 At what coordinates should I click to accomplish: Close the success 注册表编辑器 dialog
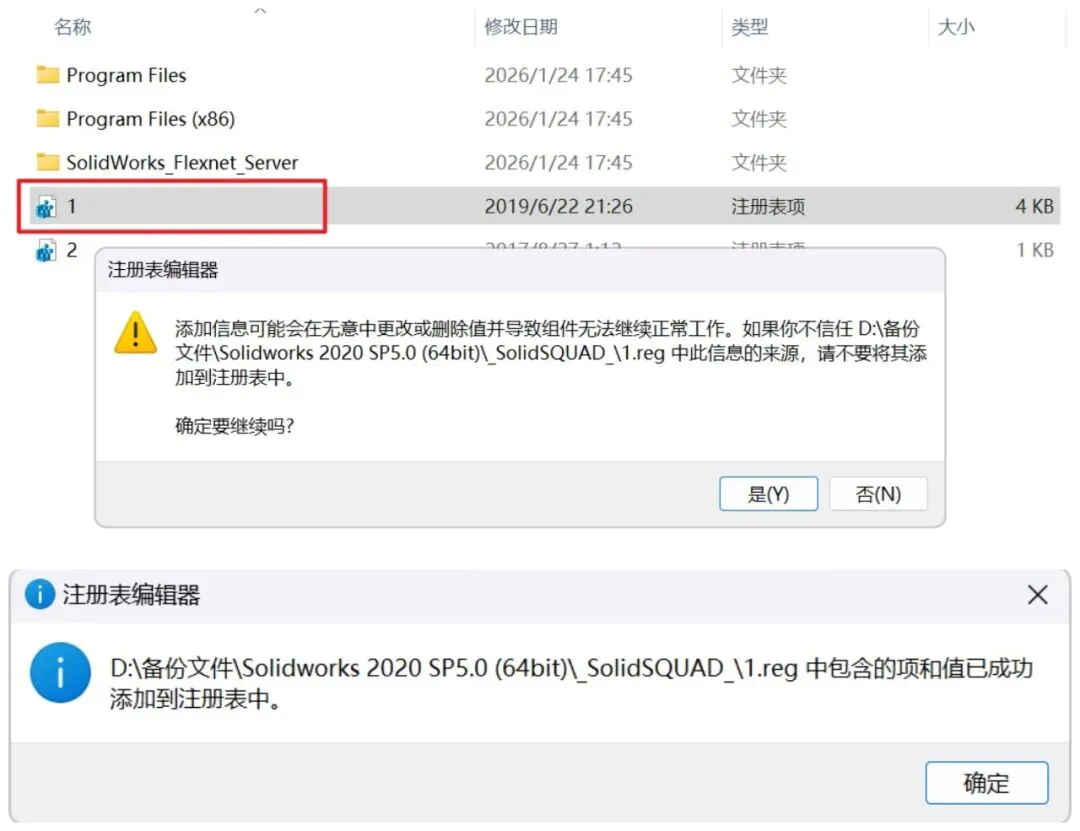1037,595
